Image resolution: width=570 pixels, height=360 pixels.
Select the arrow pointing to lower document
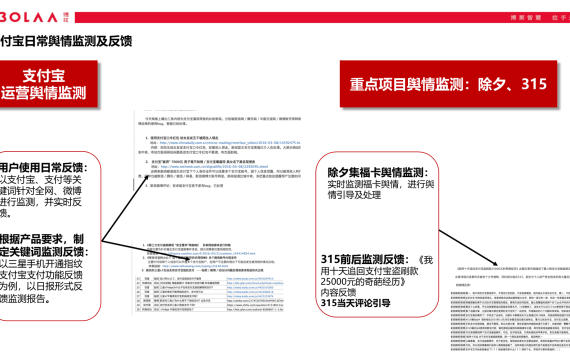[x=146, y=250]
